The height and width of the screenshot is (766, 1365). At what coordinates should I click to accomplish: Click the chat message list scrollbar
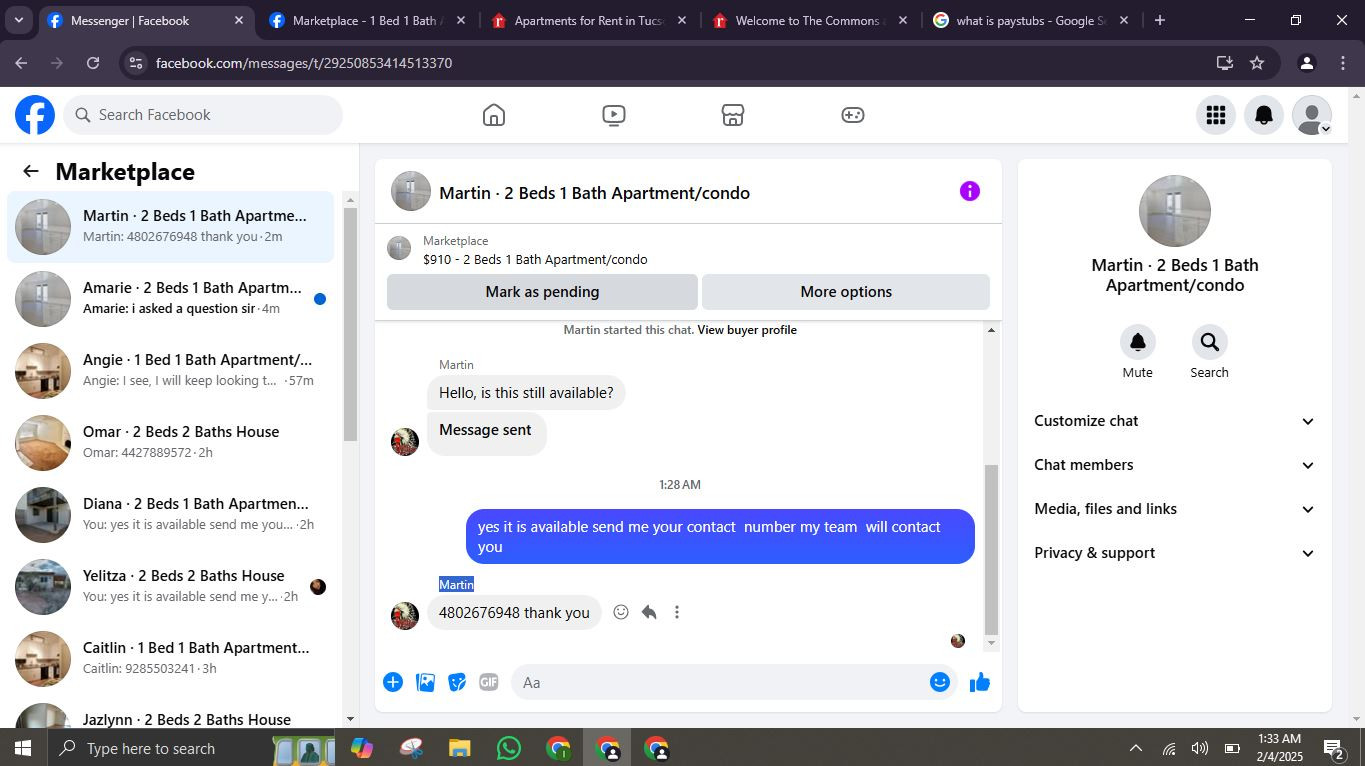(x=991, y=550)
